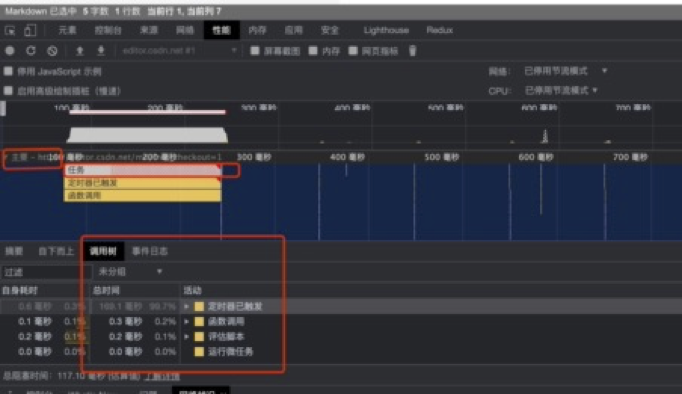Check the 启用高级绘制插桩（慢速）option

click(x=8, y=91)
